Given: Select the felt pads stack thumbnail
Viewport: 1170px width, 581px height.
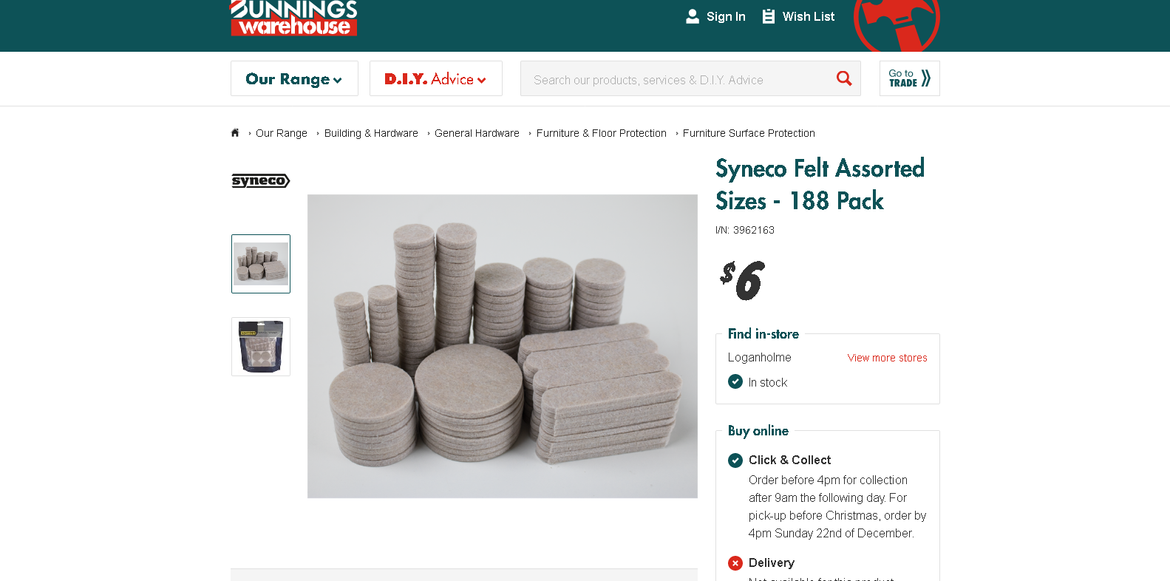Looking at the screenshot, I should (260, 264).
